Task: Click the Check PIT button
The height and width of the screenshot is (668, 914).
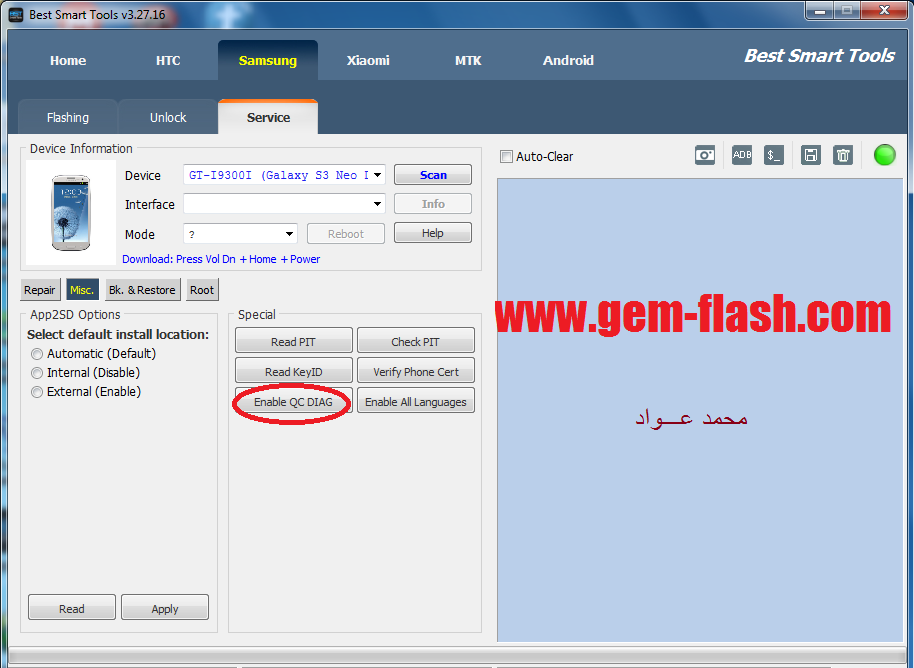Action: point(415,342)
